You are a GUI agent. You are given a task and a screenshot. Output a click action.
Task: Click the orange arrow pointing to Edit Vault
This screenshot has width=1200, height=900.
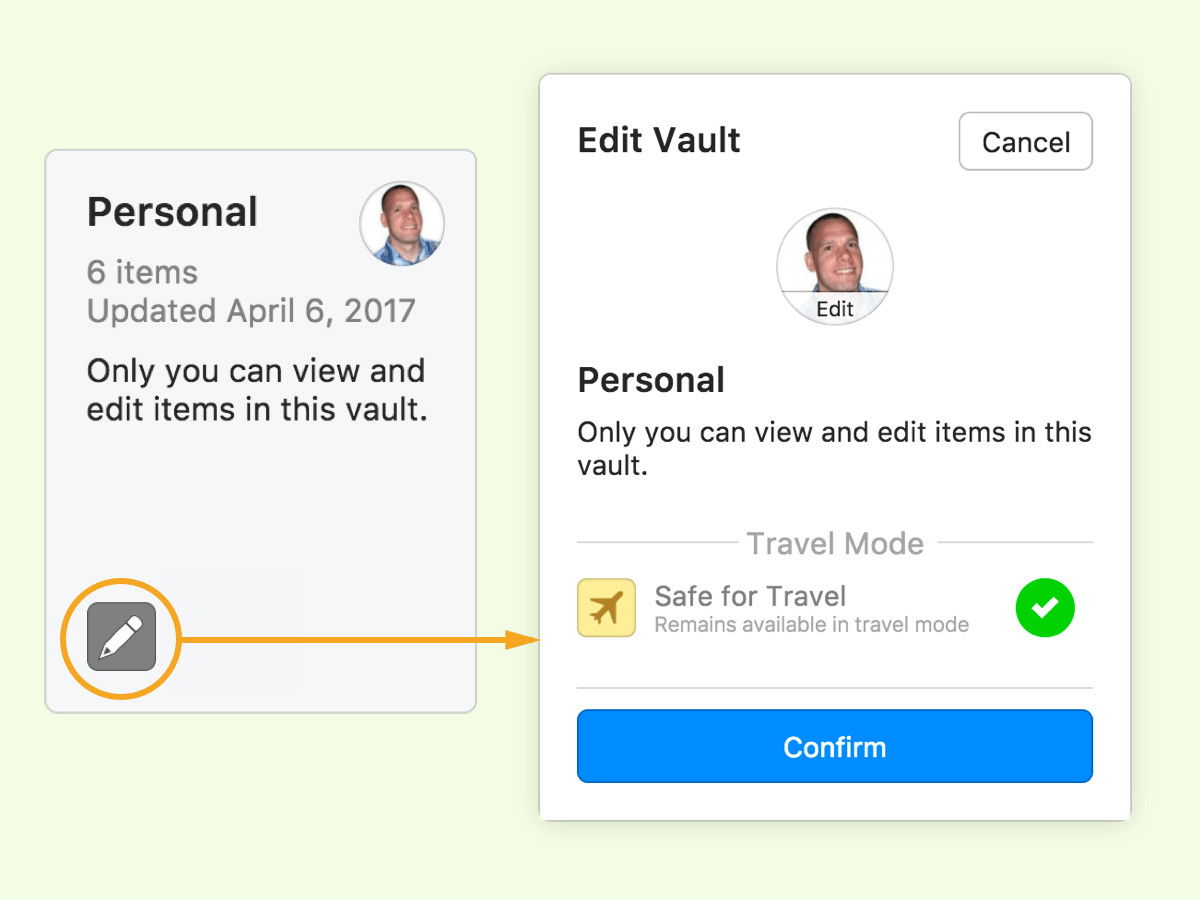(x=360, y=640)
